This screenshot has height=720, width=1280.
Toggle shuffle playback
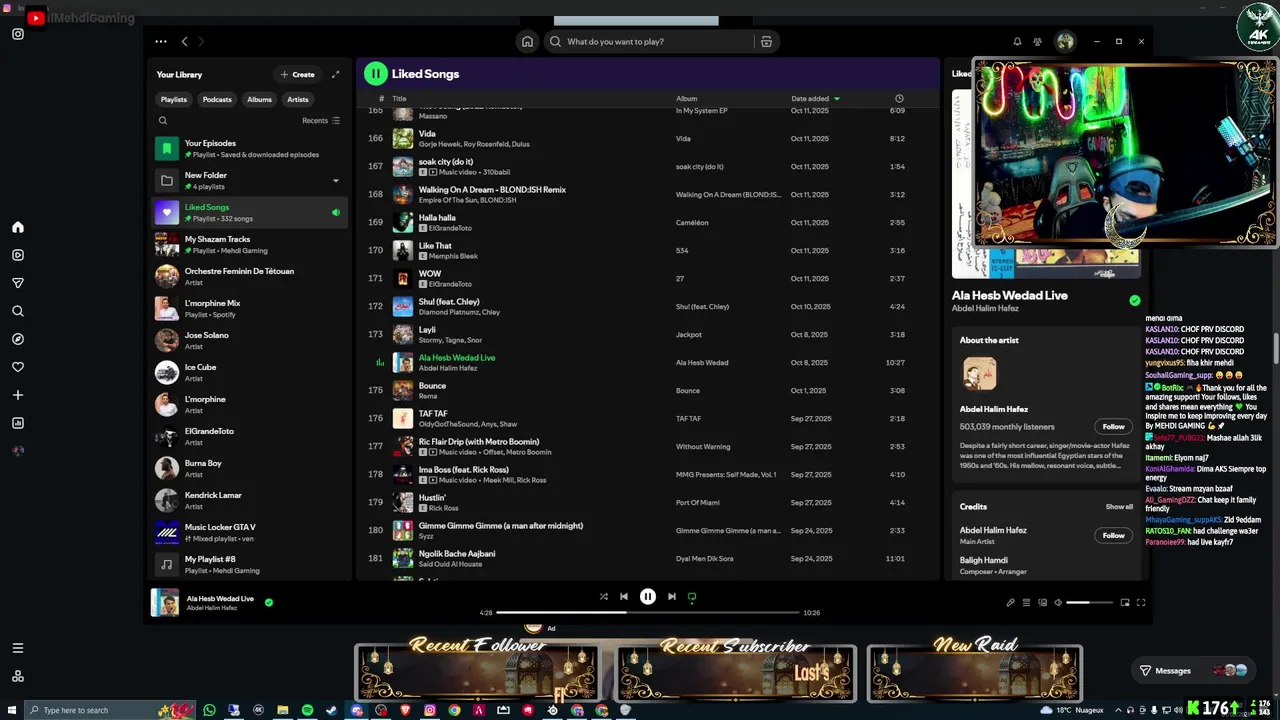click(603, 596)
